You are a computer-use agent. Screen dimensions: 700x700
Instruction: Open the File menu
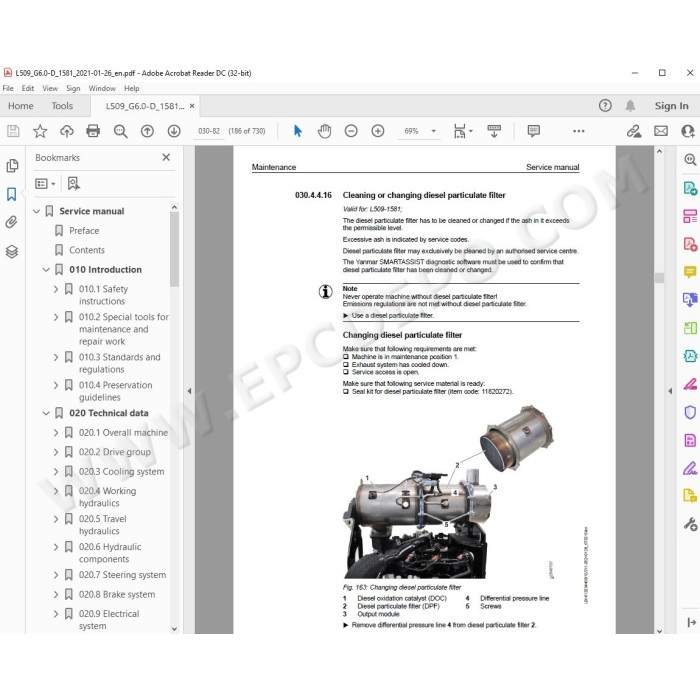[8, 88]
